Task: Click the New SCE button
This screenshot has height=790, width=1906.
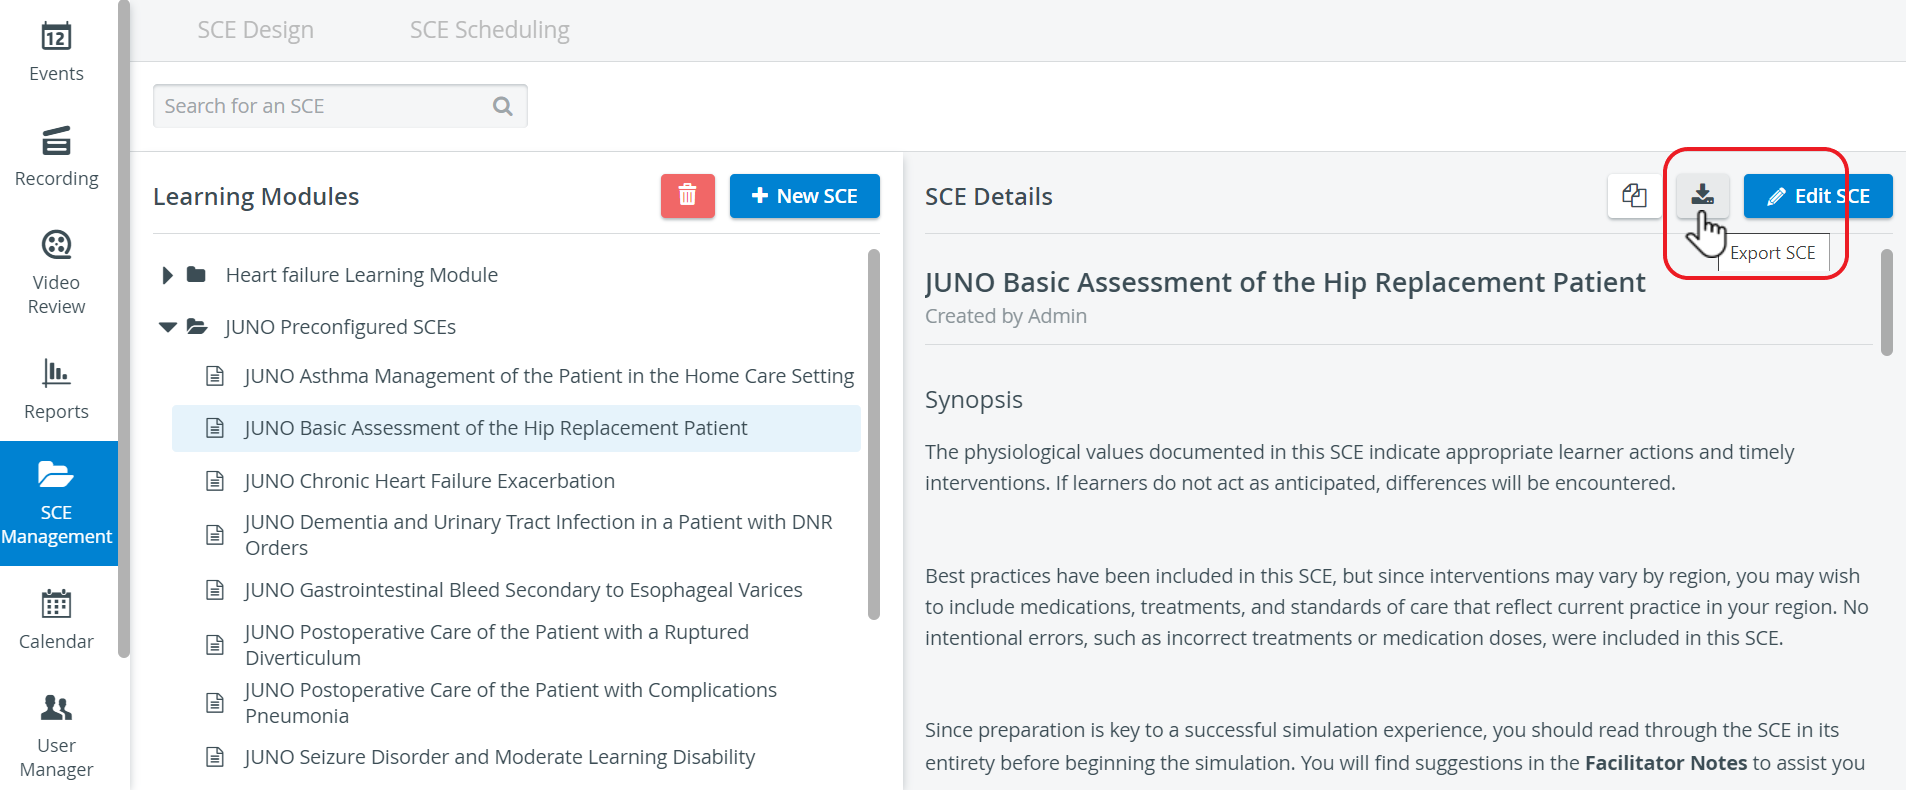Action: pyautogui.click(x=805, y=196)
